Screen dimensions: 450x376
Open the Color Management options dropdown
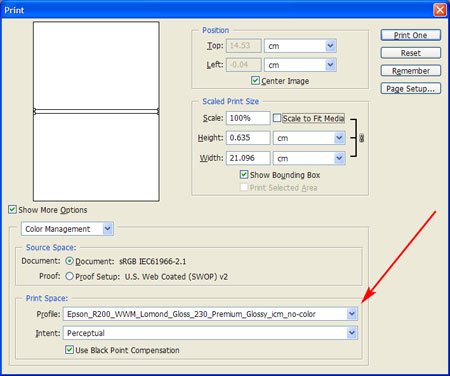pos(107,229)
